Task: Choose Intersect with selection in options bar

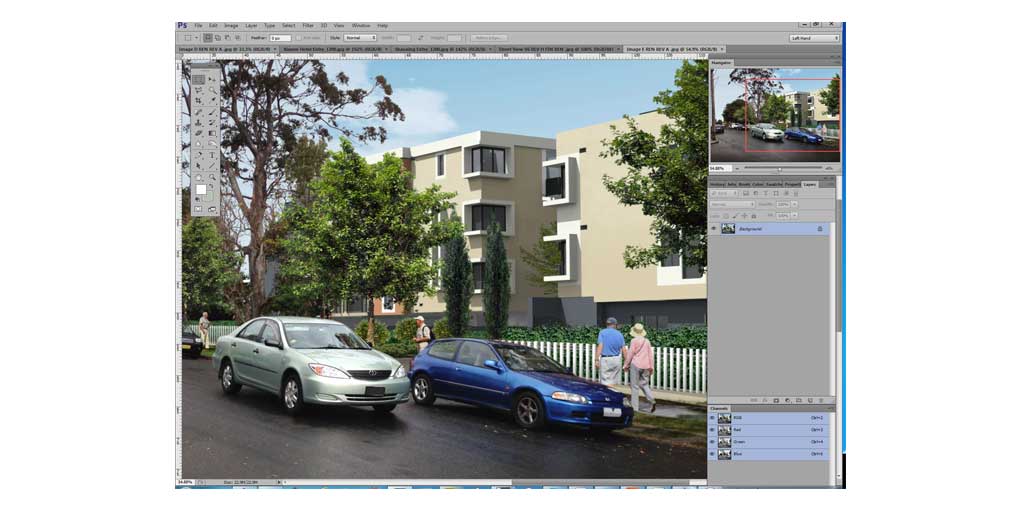Action: pos(237,38)
